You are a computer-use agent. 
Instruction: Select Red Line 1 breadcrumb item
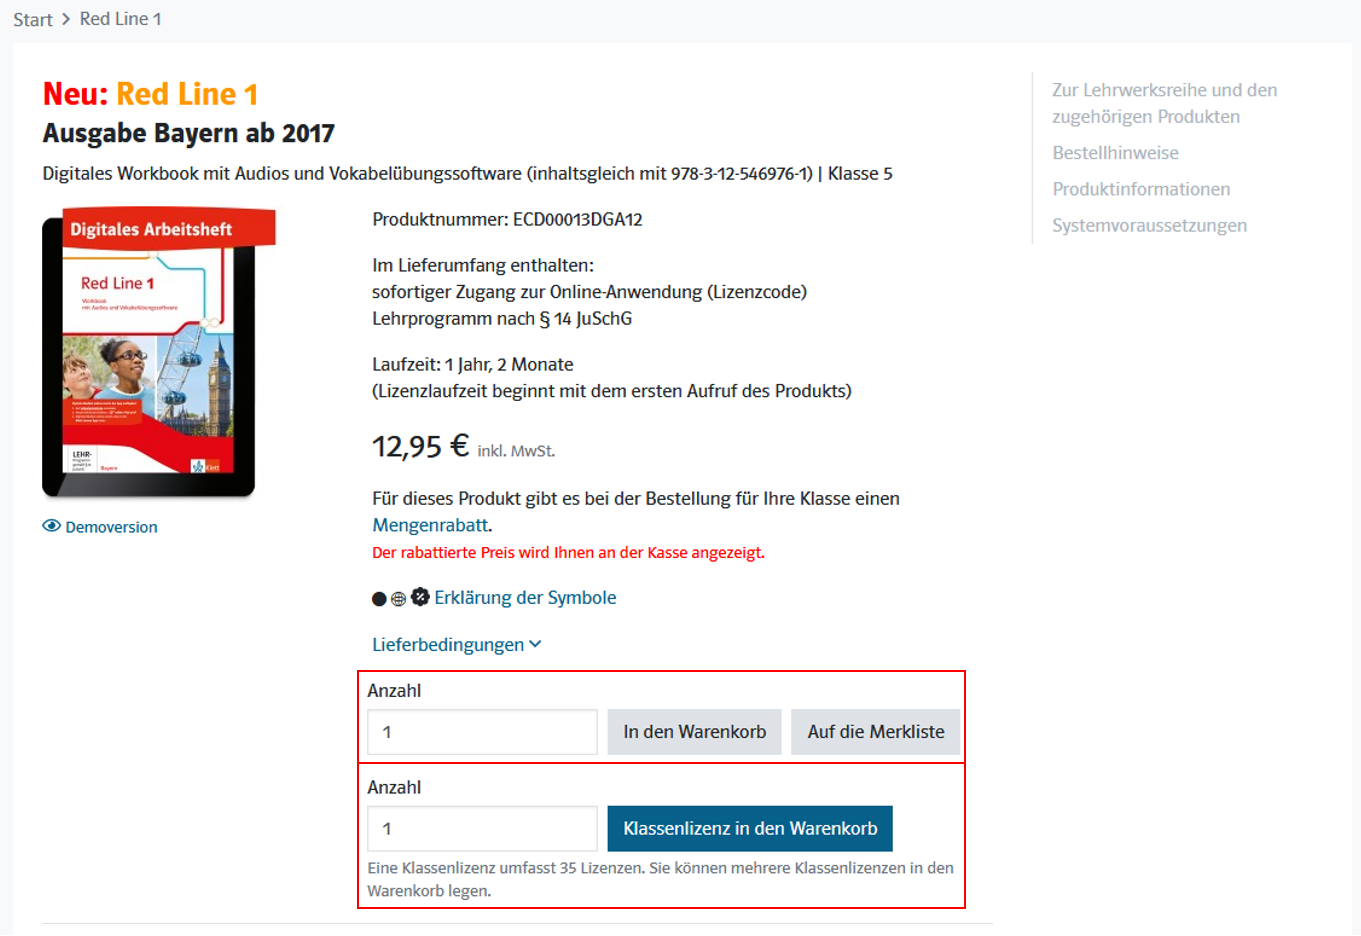tap(120, 19)
